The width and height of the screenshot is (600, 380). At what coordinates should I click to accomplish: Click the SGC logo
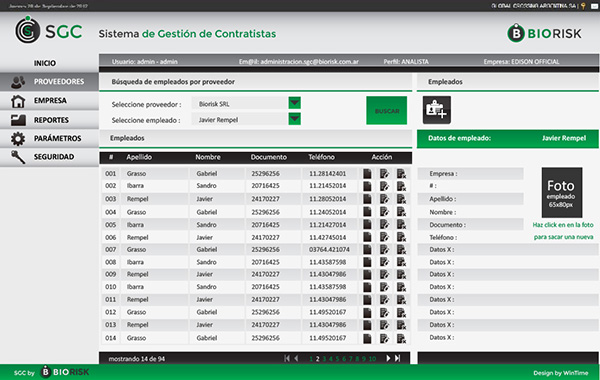pos(49,31)
